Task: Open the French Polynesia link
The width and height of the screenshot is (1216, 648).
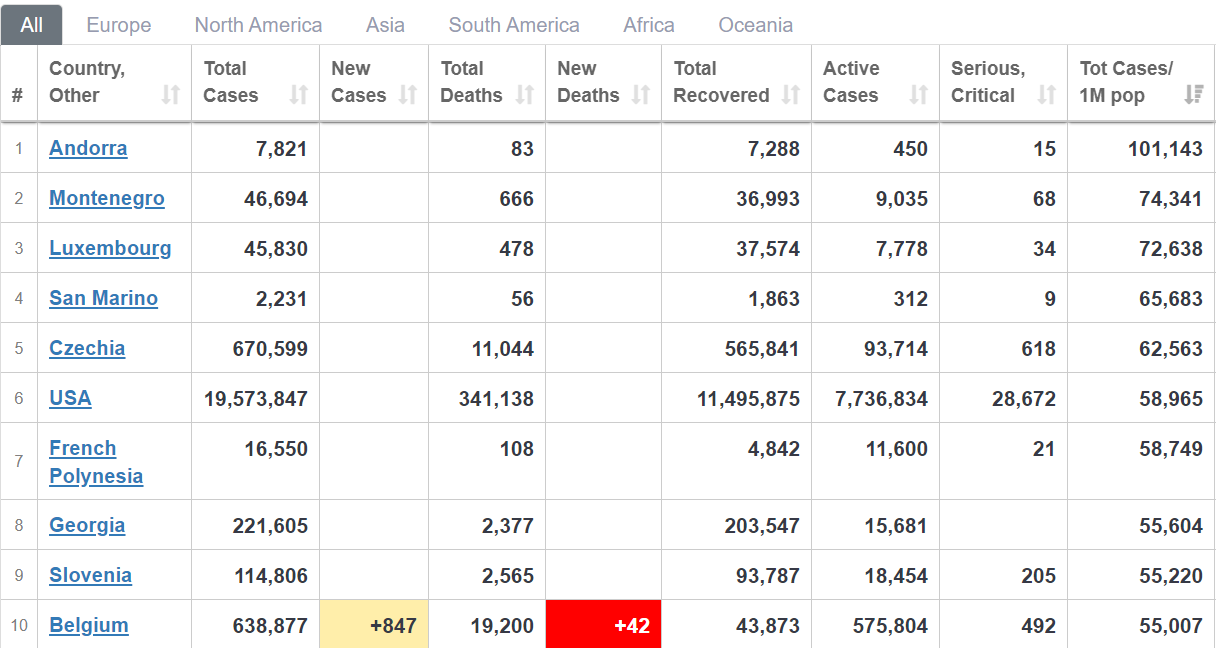Action: [x=96, y=462]
